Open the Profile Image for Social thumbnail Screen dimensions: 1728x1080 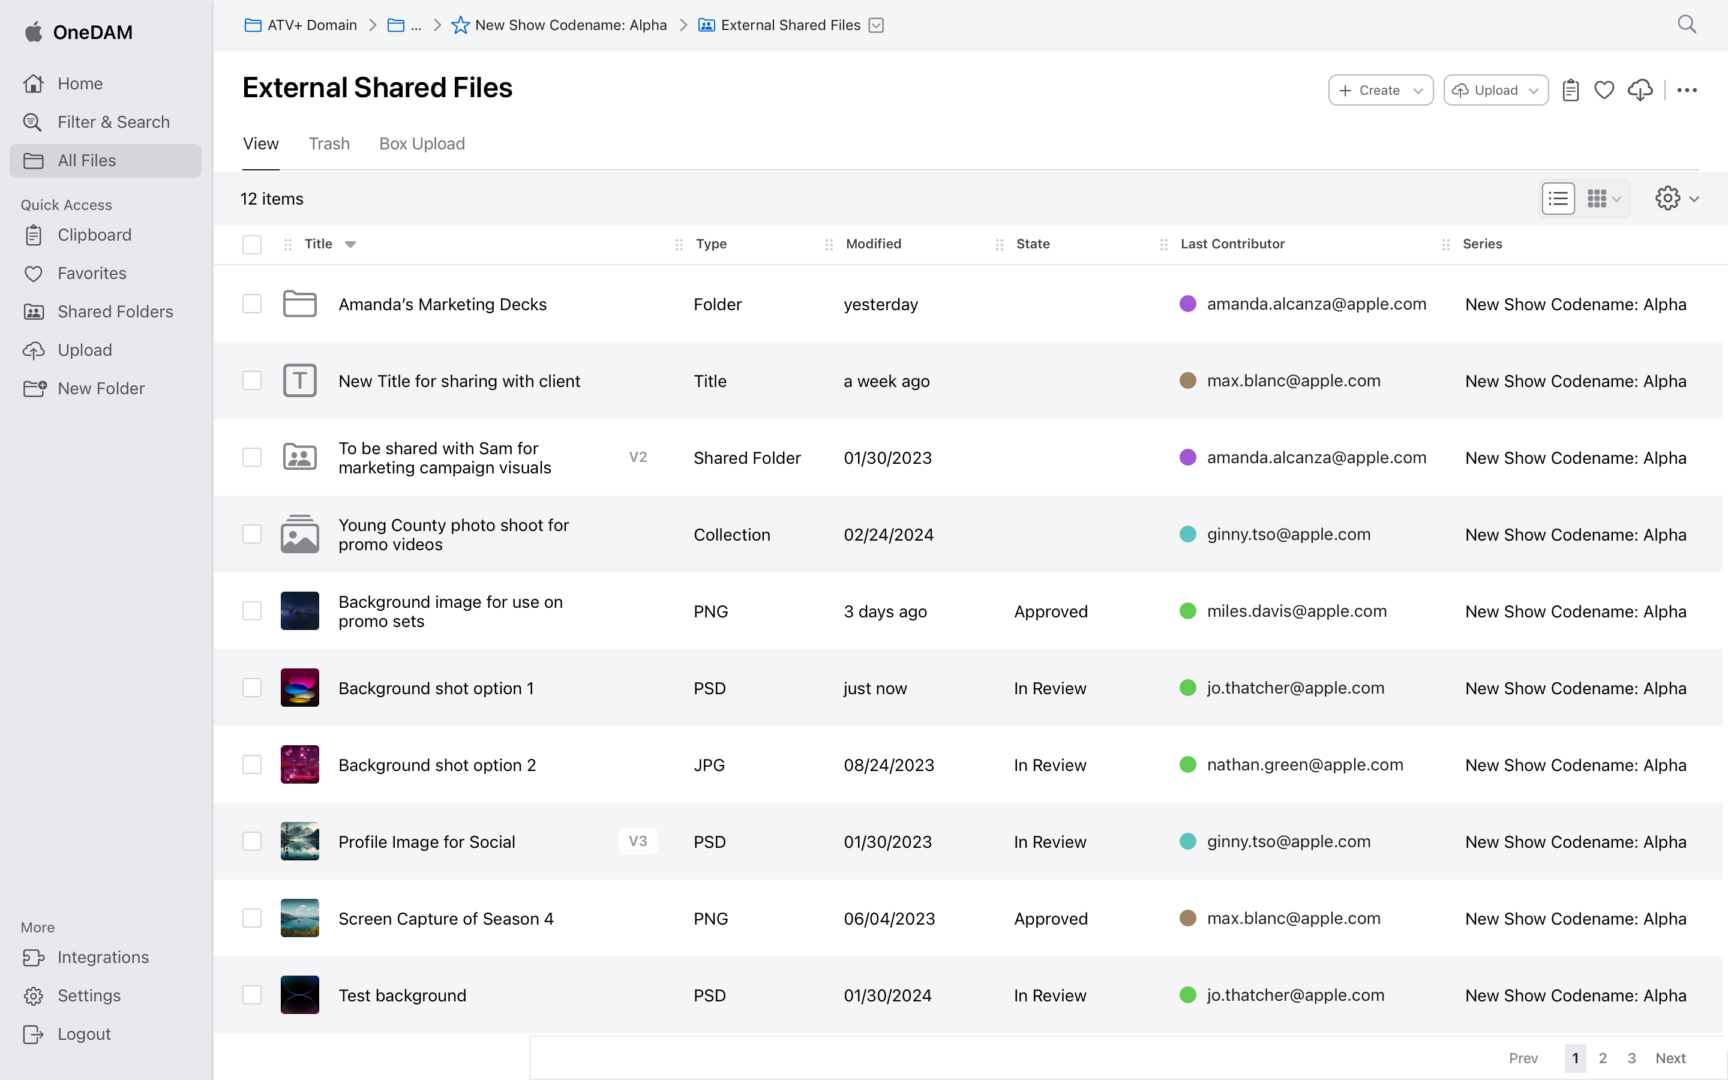point(299,841)
